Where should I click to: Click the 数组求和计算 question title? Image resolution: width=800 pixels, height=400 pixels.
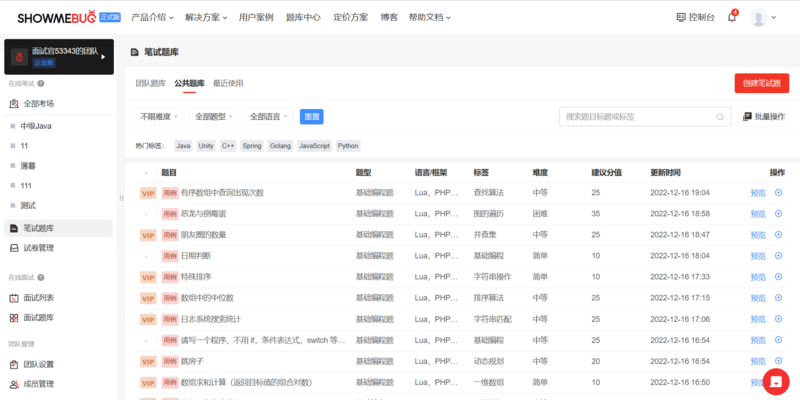246,382
